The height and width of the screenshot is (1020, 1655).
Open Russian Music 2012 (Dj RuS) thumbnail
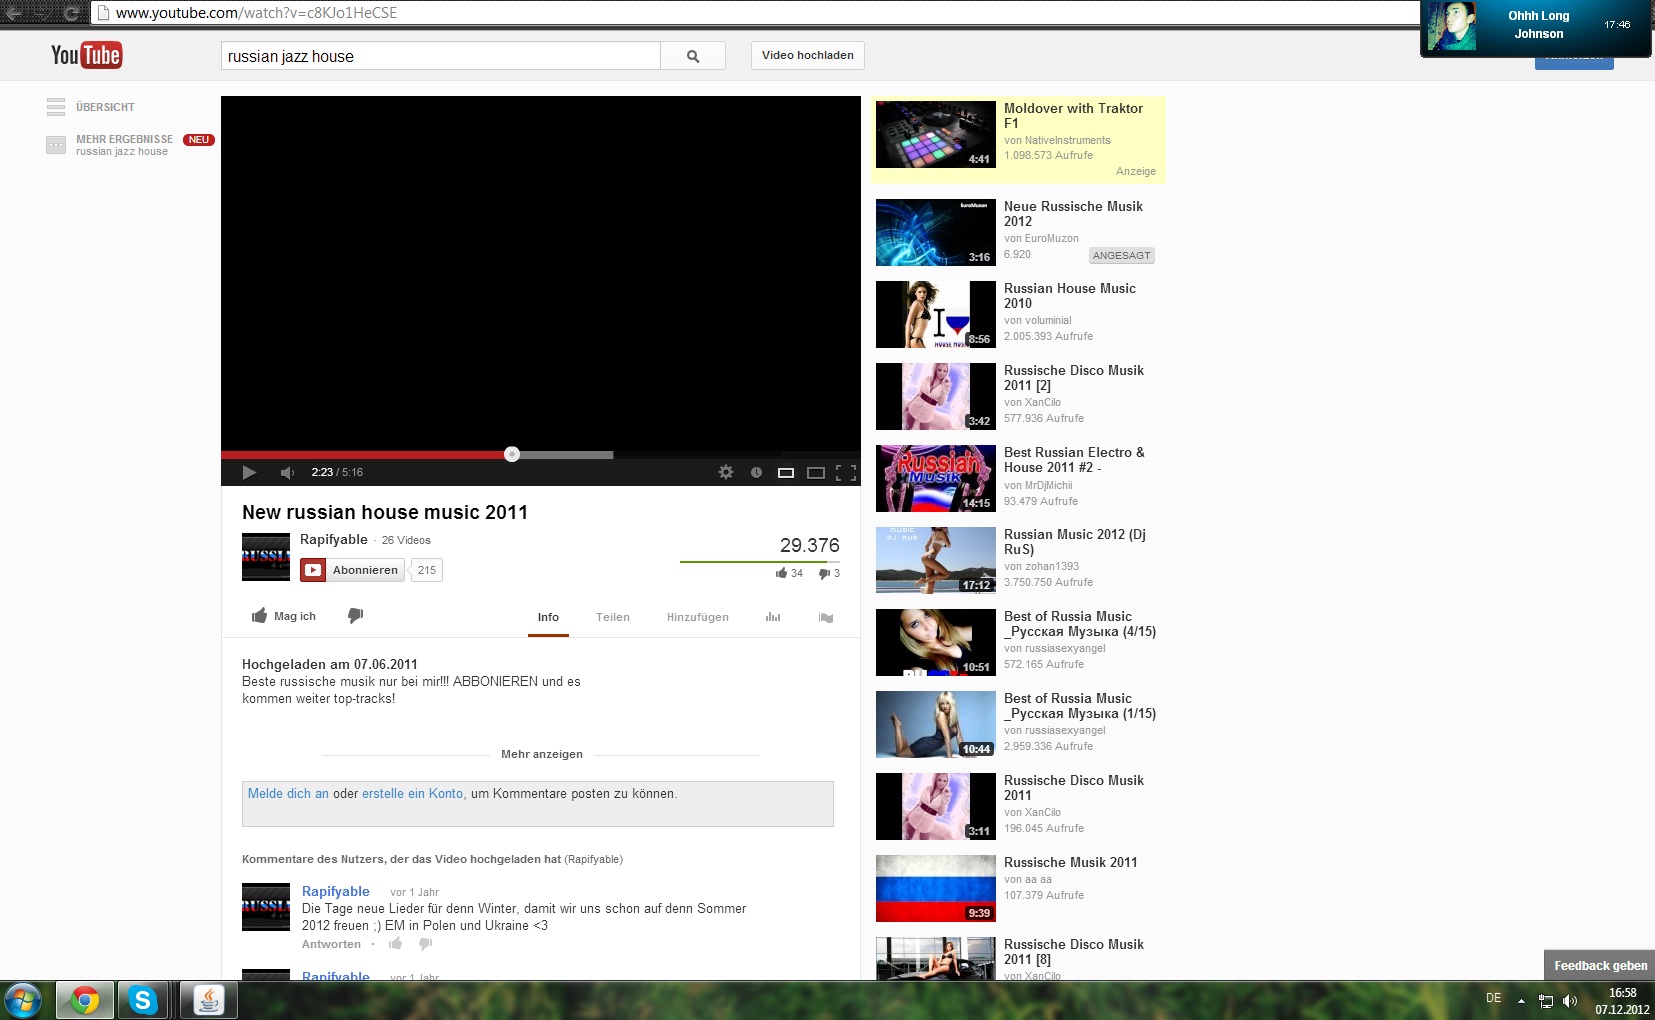(x=936, y=560)
